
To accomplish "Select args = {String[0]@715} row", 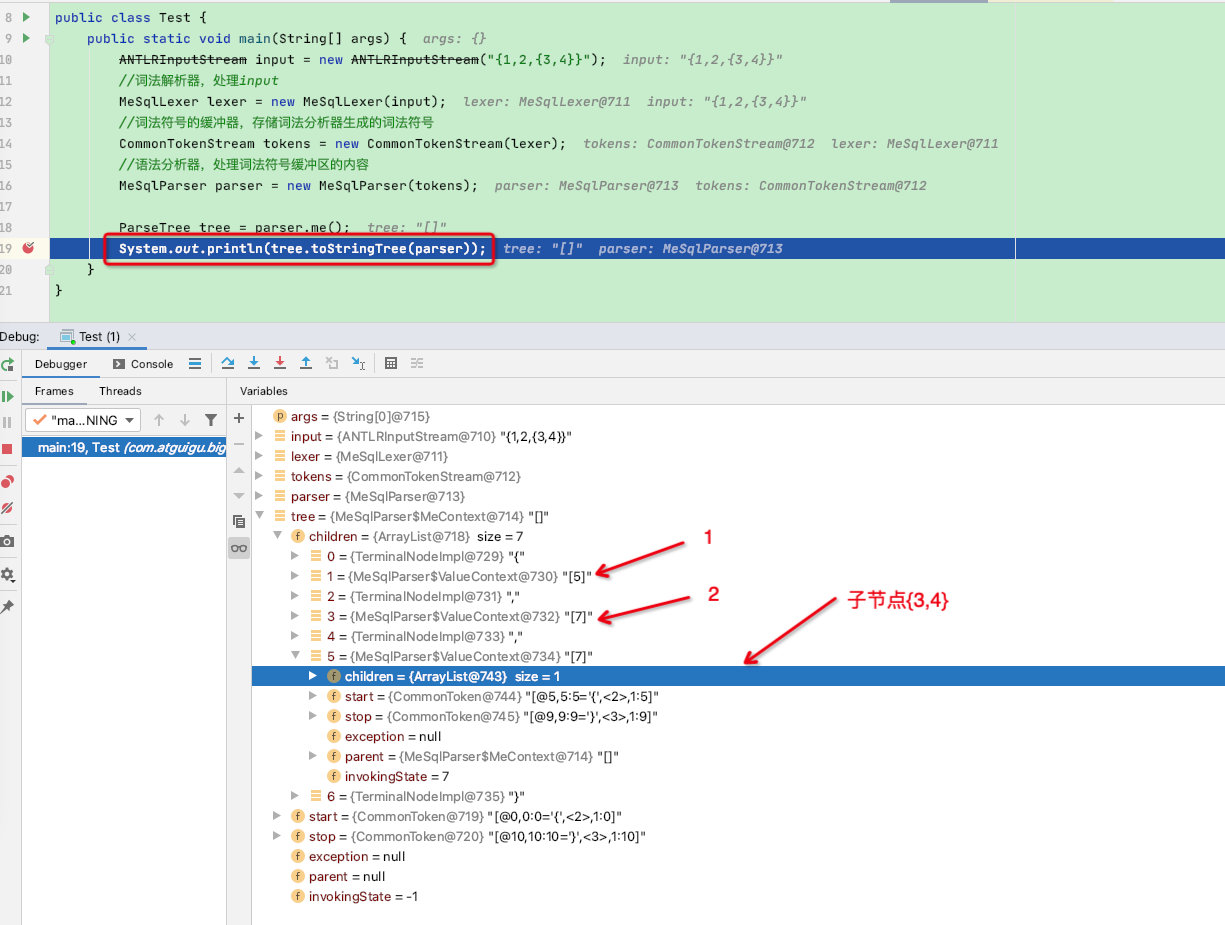I will (x=738, y=416).
